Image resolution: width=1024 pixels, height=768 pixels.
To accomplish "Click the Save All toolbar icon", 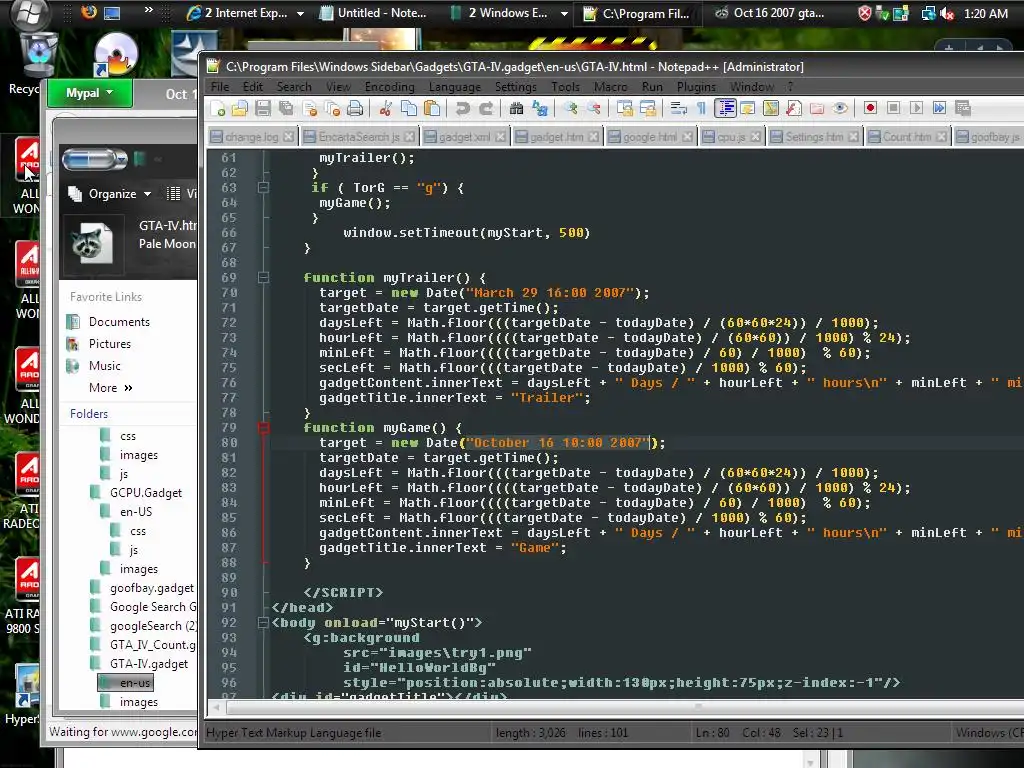I will [x=286, y=108].
